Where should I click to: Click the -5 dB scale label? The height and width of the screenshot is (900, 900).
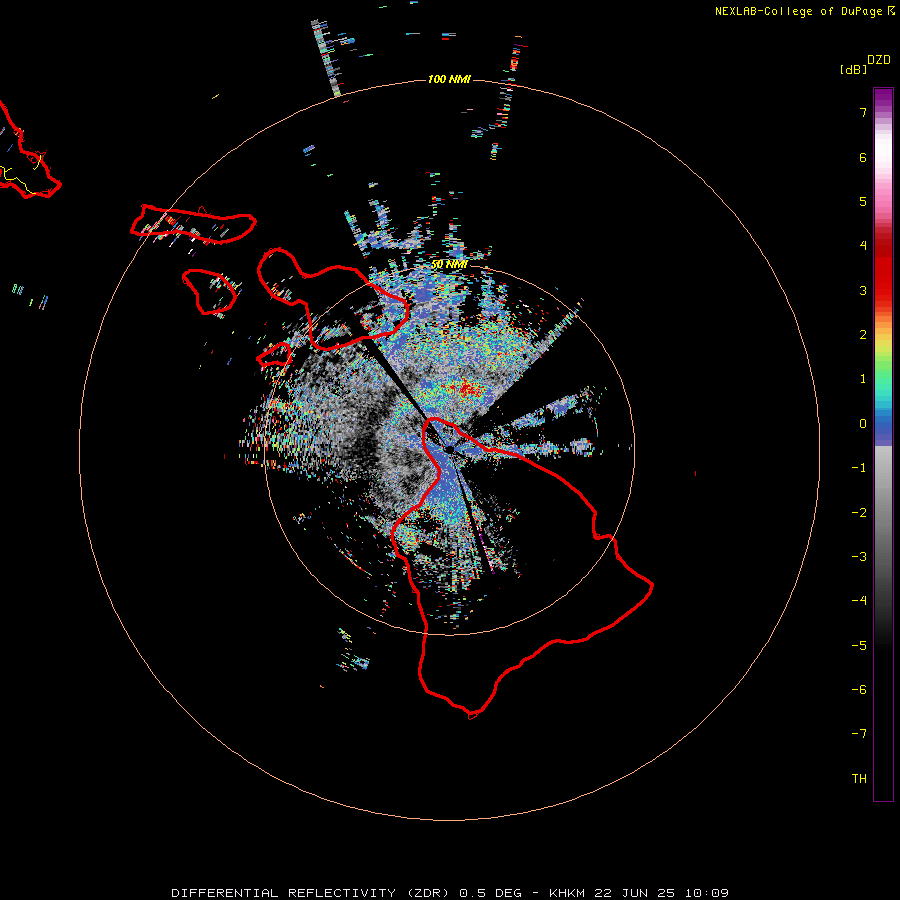[x=859, y=646]
